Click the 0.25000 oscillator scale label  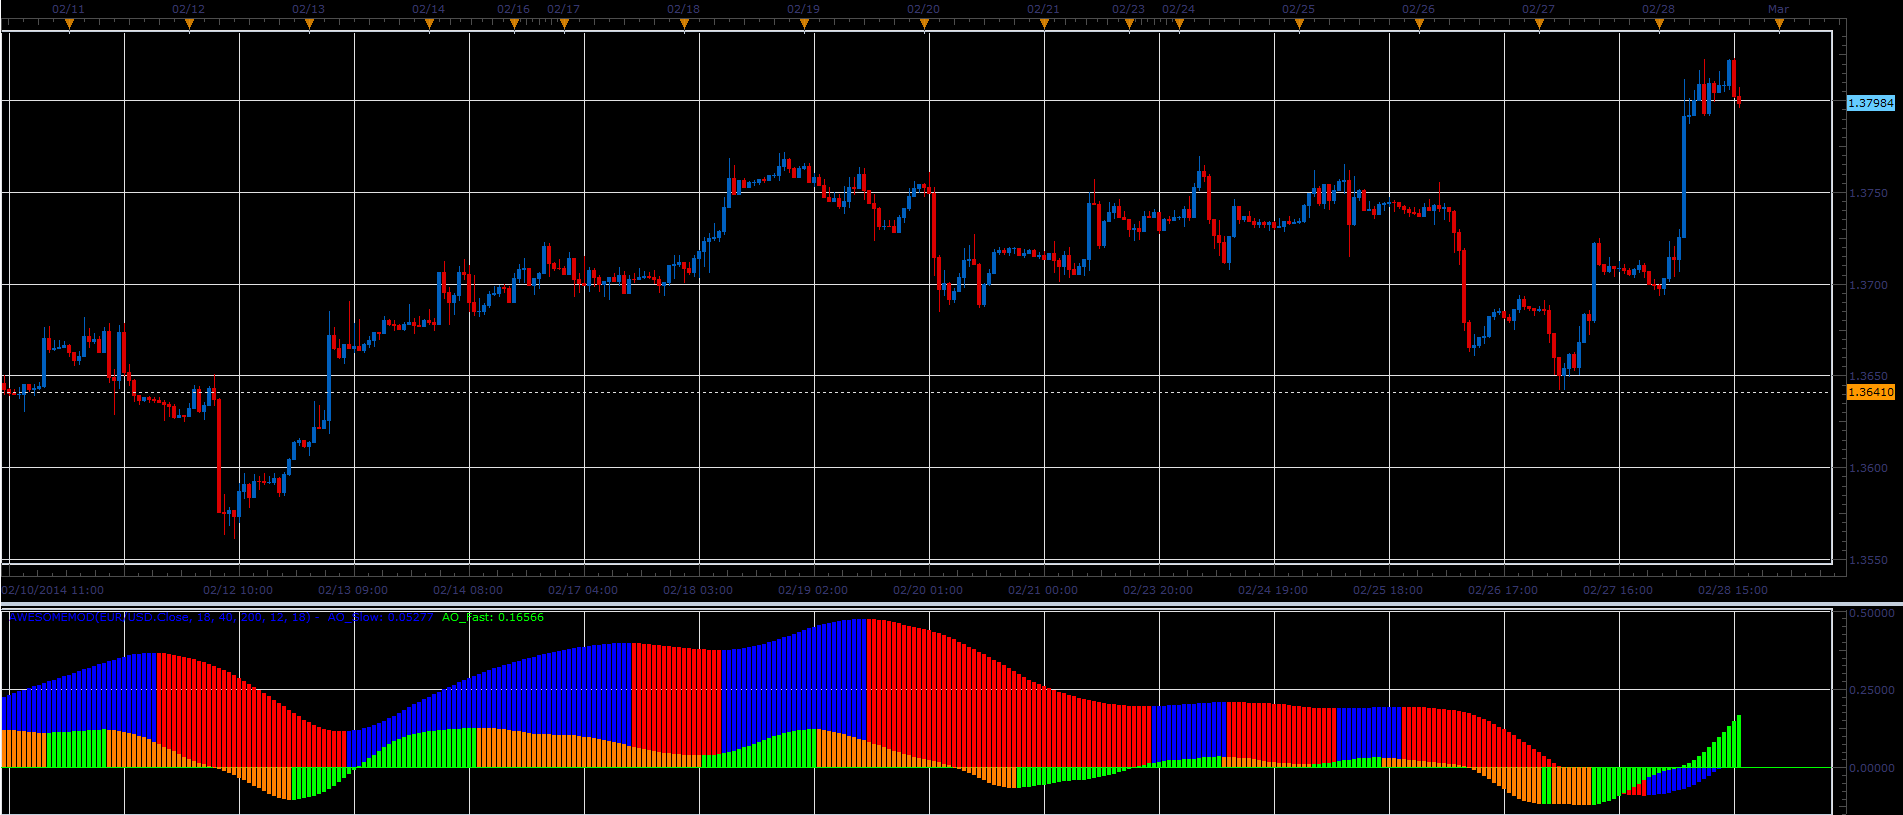point(1871,690)
